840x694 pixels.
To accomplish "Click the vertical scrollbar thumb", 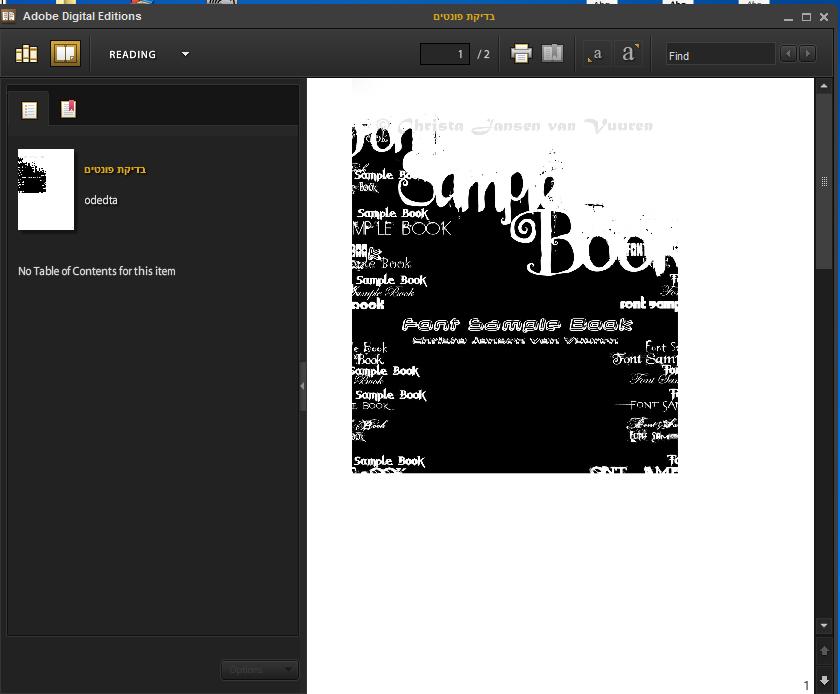I will tap(824, 182).
